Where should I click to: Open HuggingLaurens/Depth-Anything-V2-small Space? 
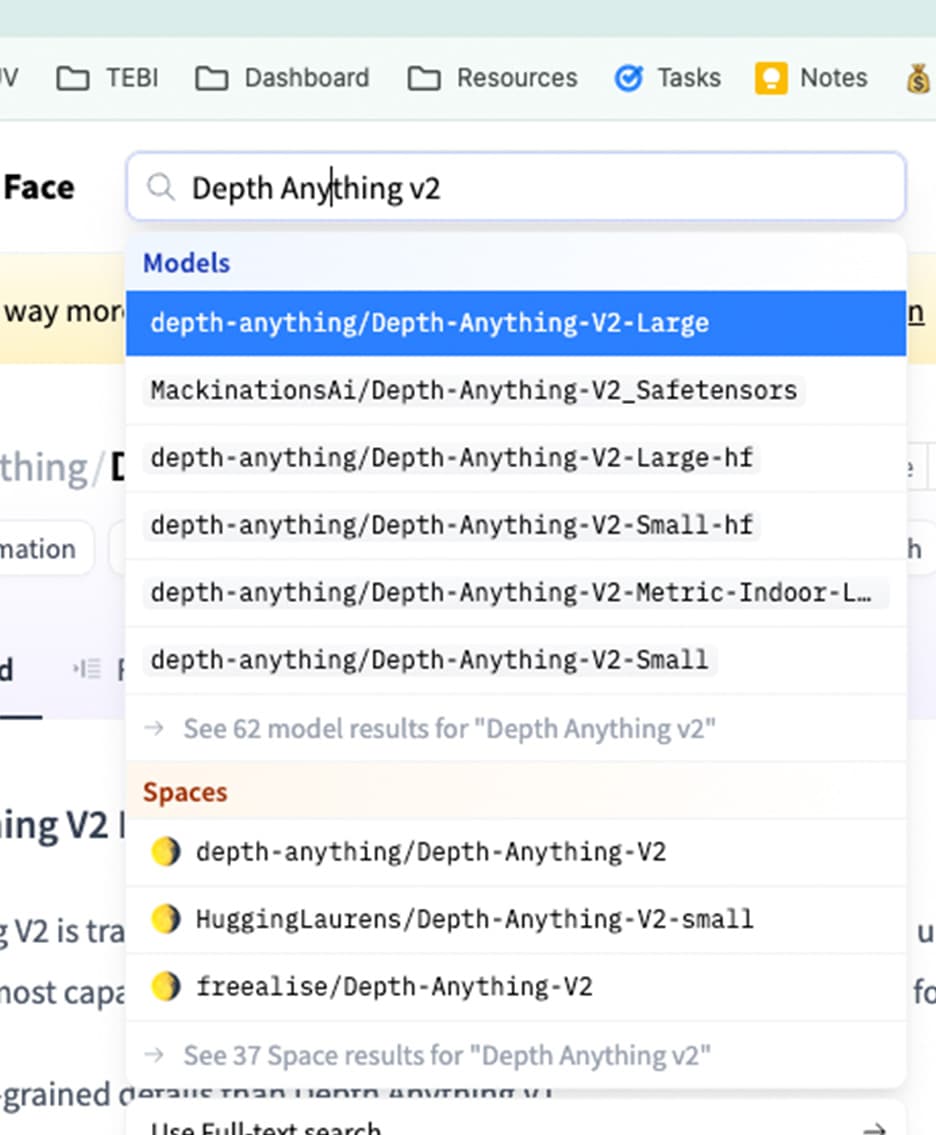coord(474,919)
